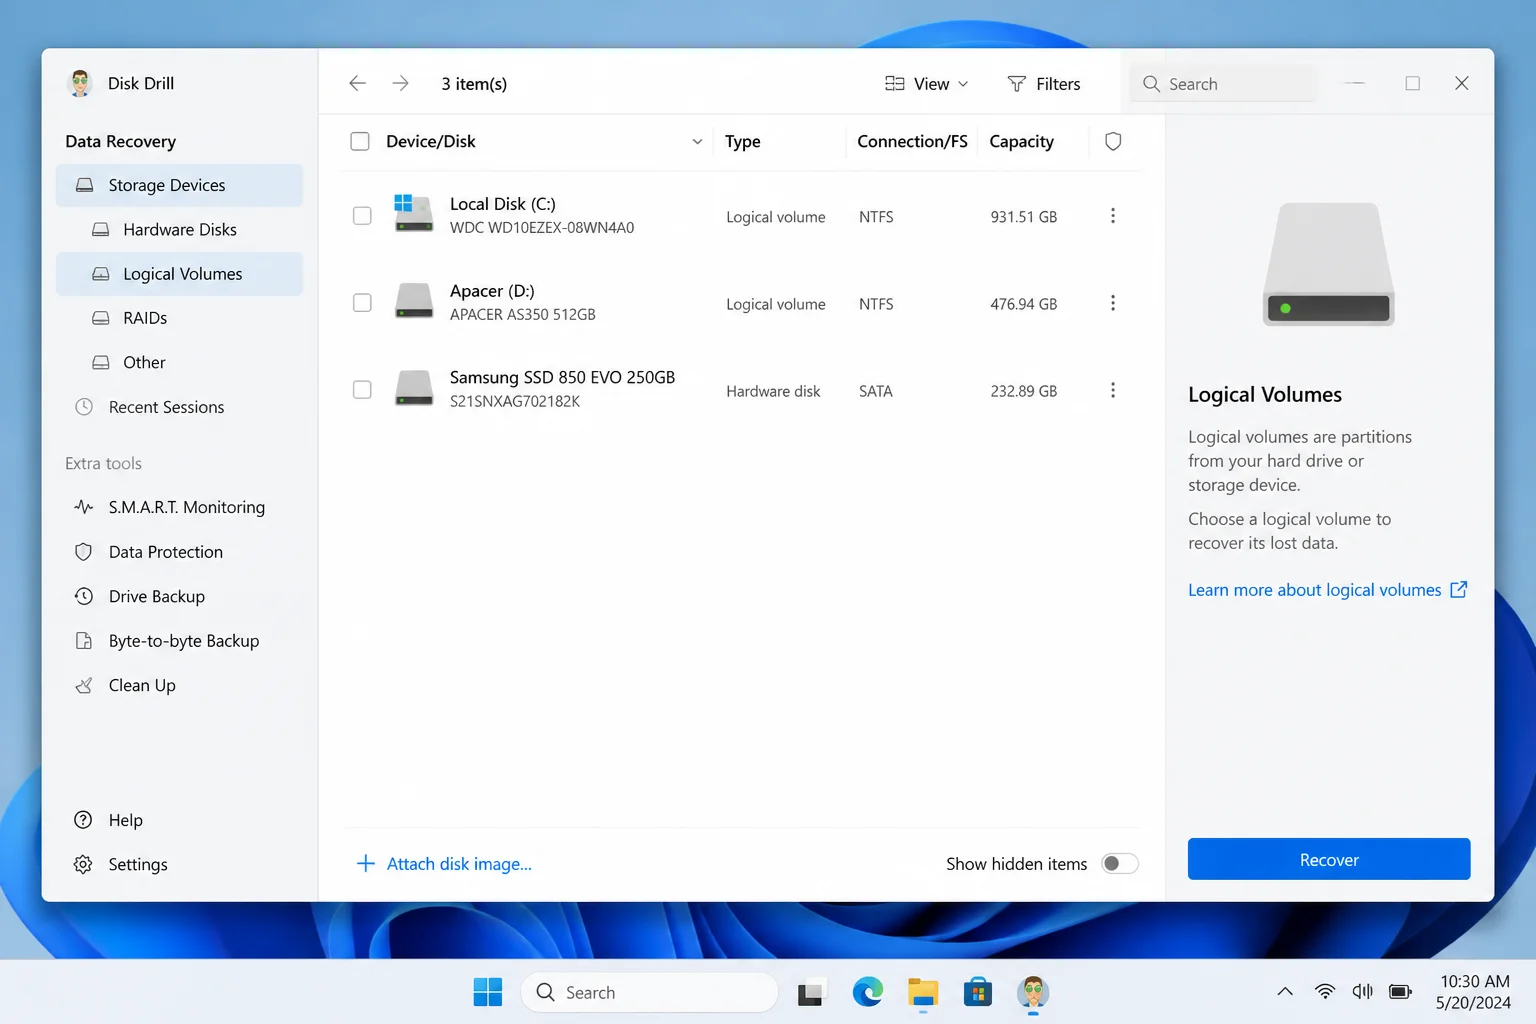Click Disk Drill taskbar icon
This screenshot has width=1536, height=1024.
tap(1033, 992)
